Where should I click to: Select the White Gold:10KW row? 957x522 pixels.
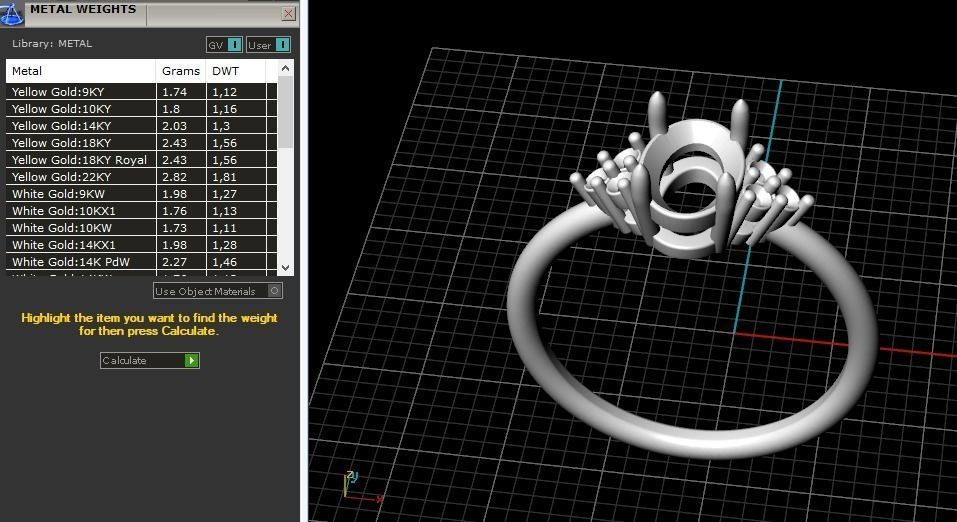141,228
